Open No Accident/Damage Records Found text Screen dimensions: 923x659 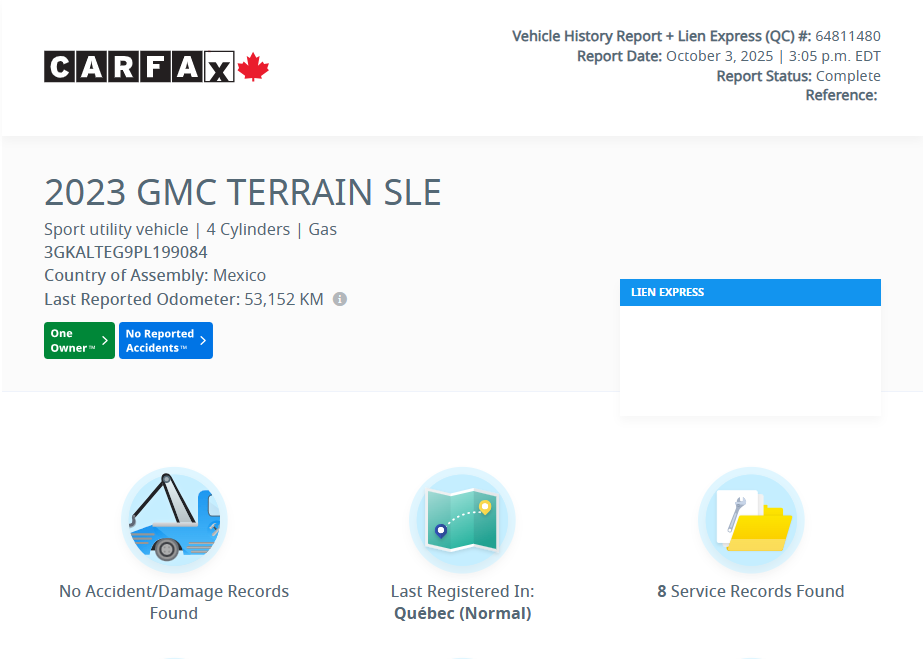tap(174, 602)
